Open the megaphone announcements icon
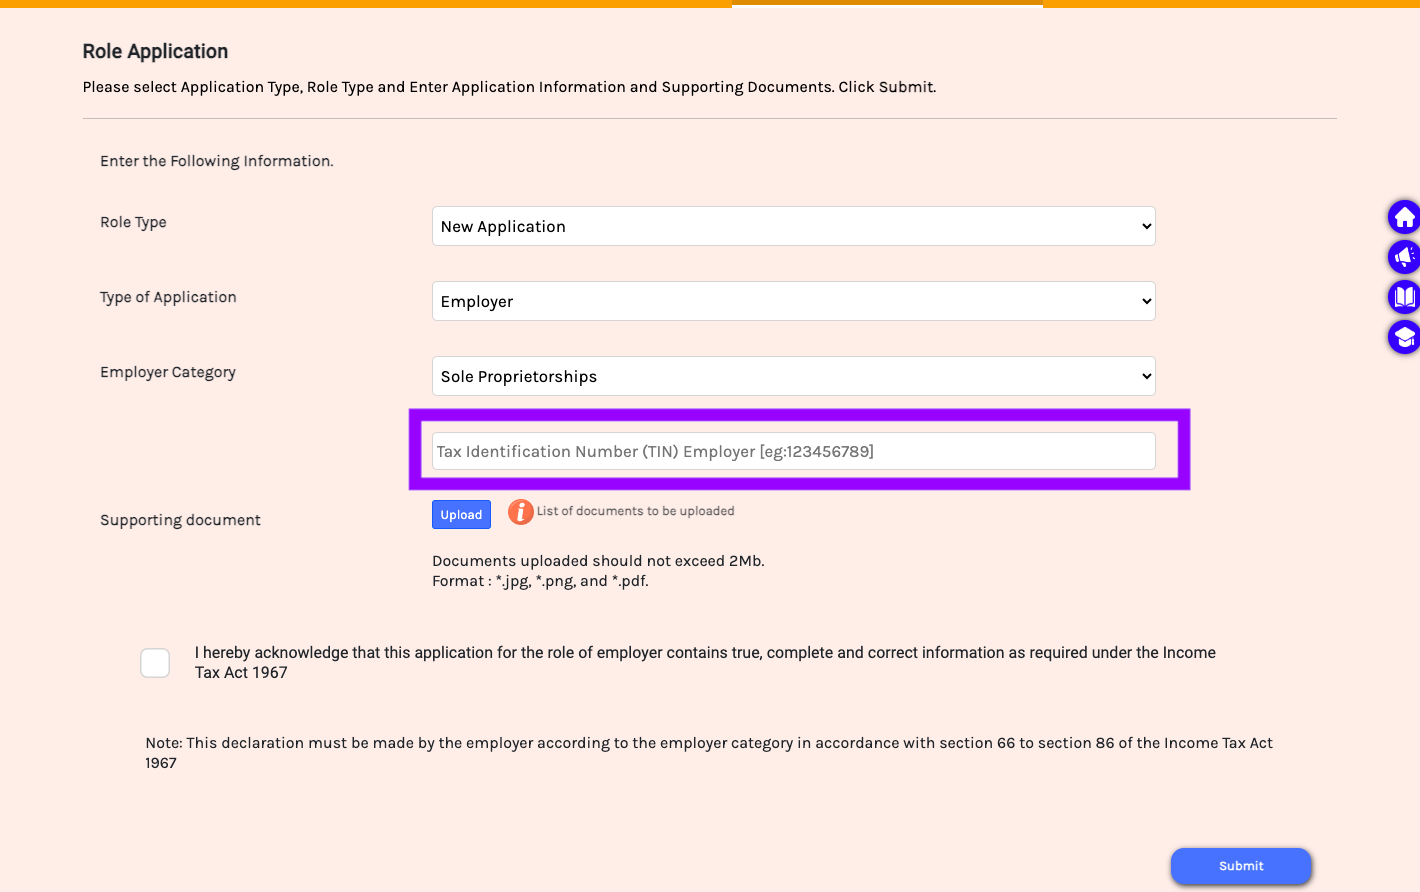Screen dimensions: 1420x892 click(1404, 257)
